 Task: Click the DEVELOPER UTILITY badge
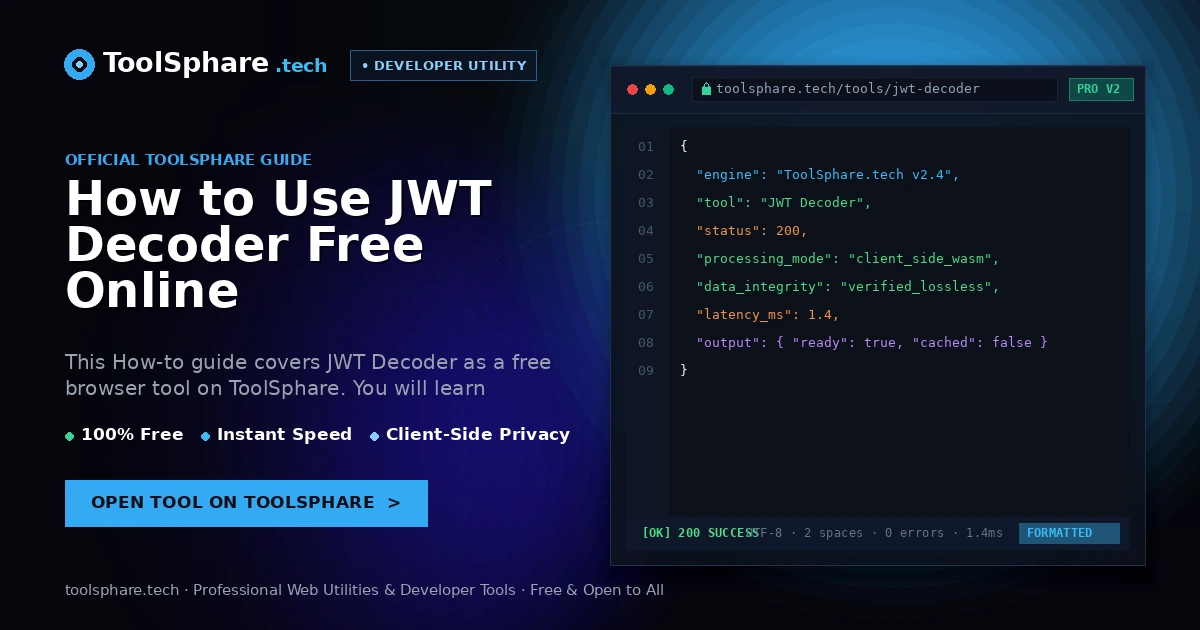tap(443, 65)
